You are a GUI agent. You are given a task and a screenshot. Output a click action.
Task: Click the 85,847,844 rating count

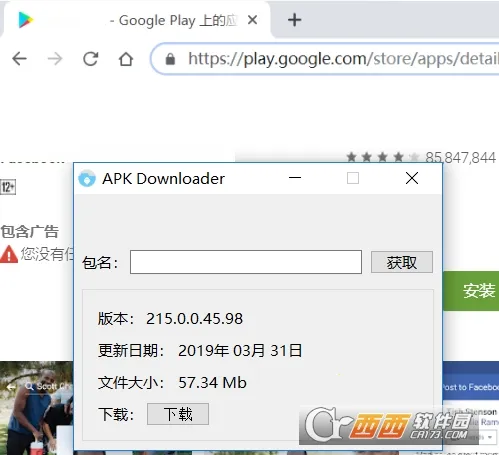tap(460, 157)
